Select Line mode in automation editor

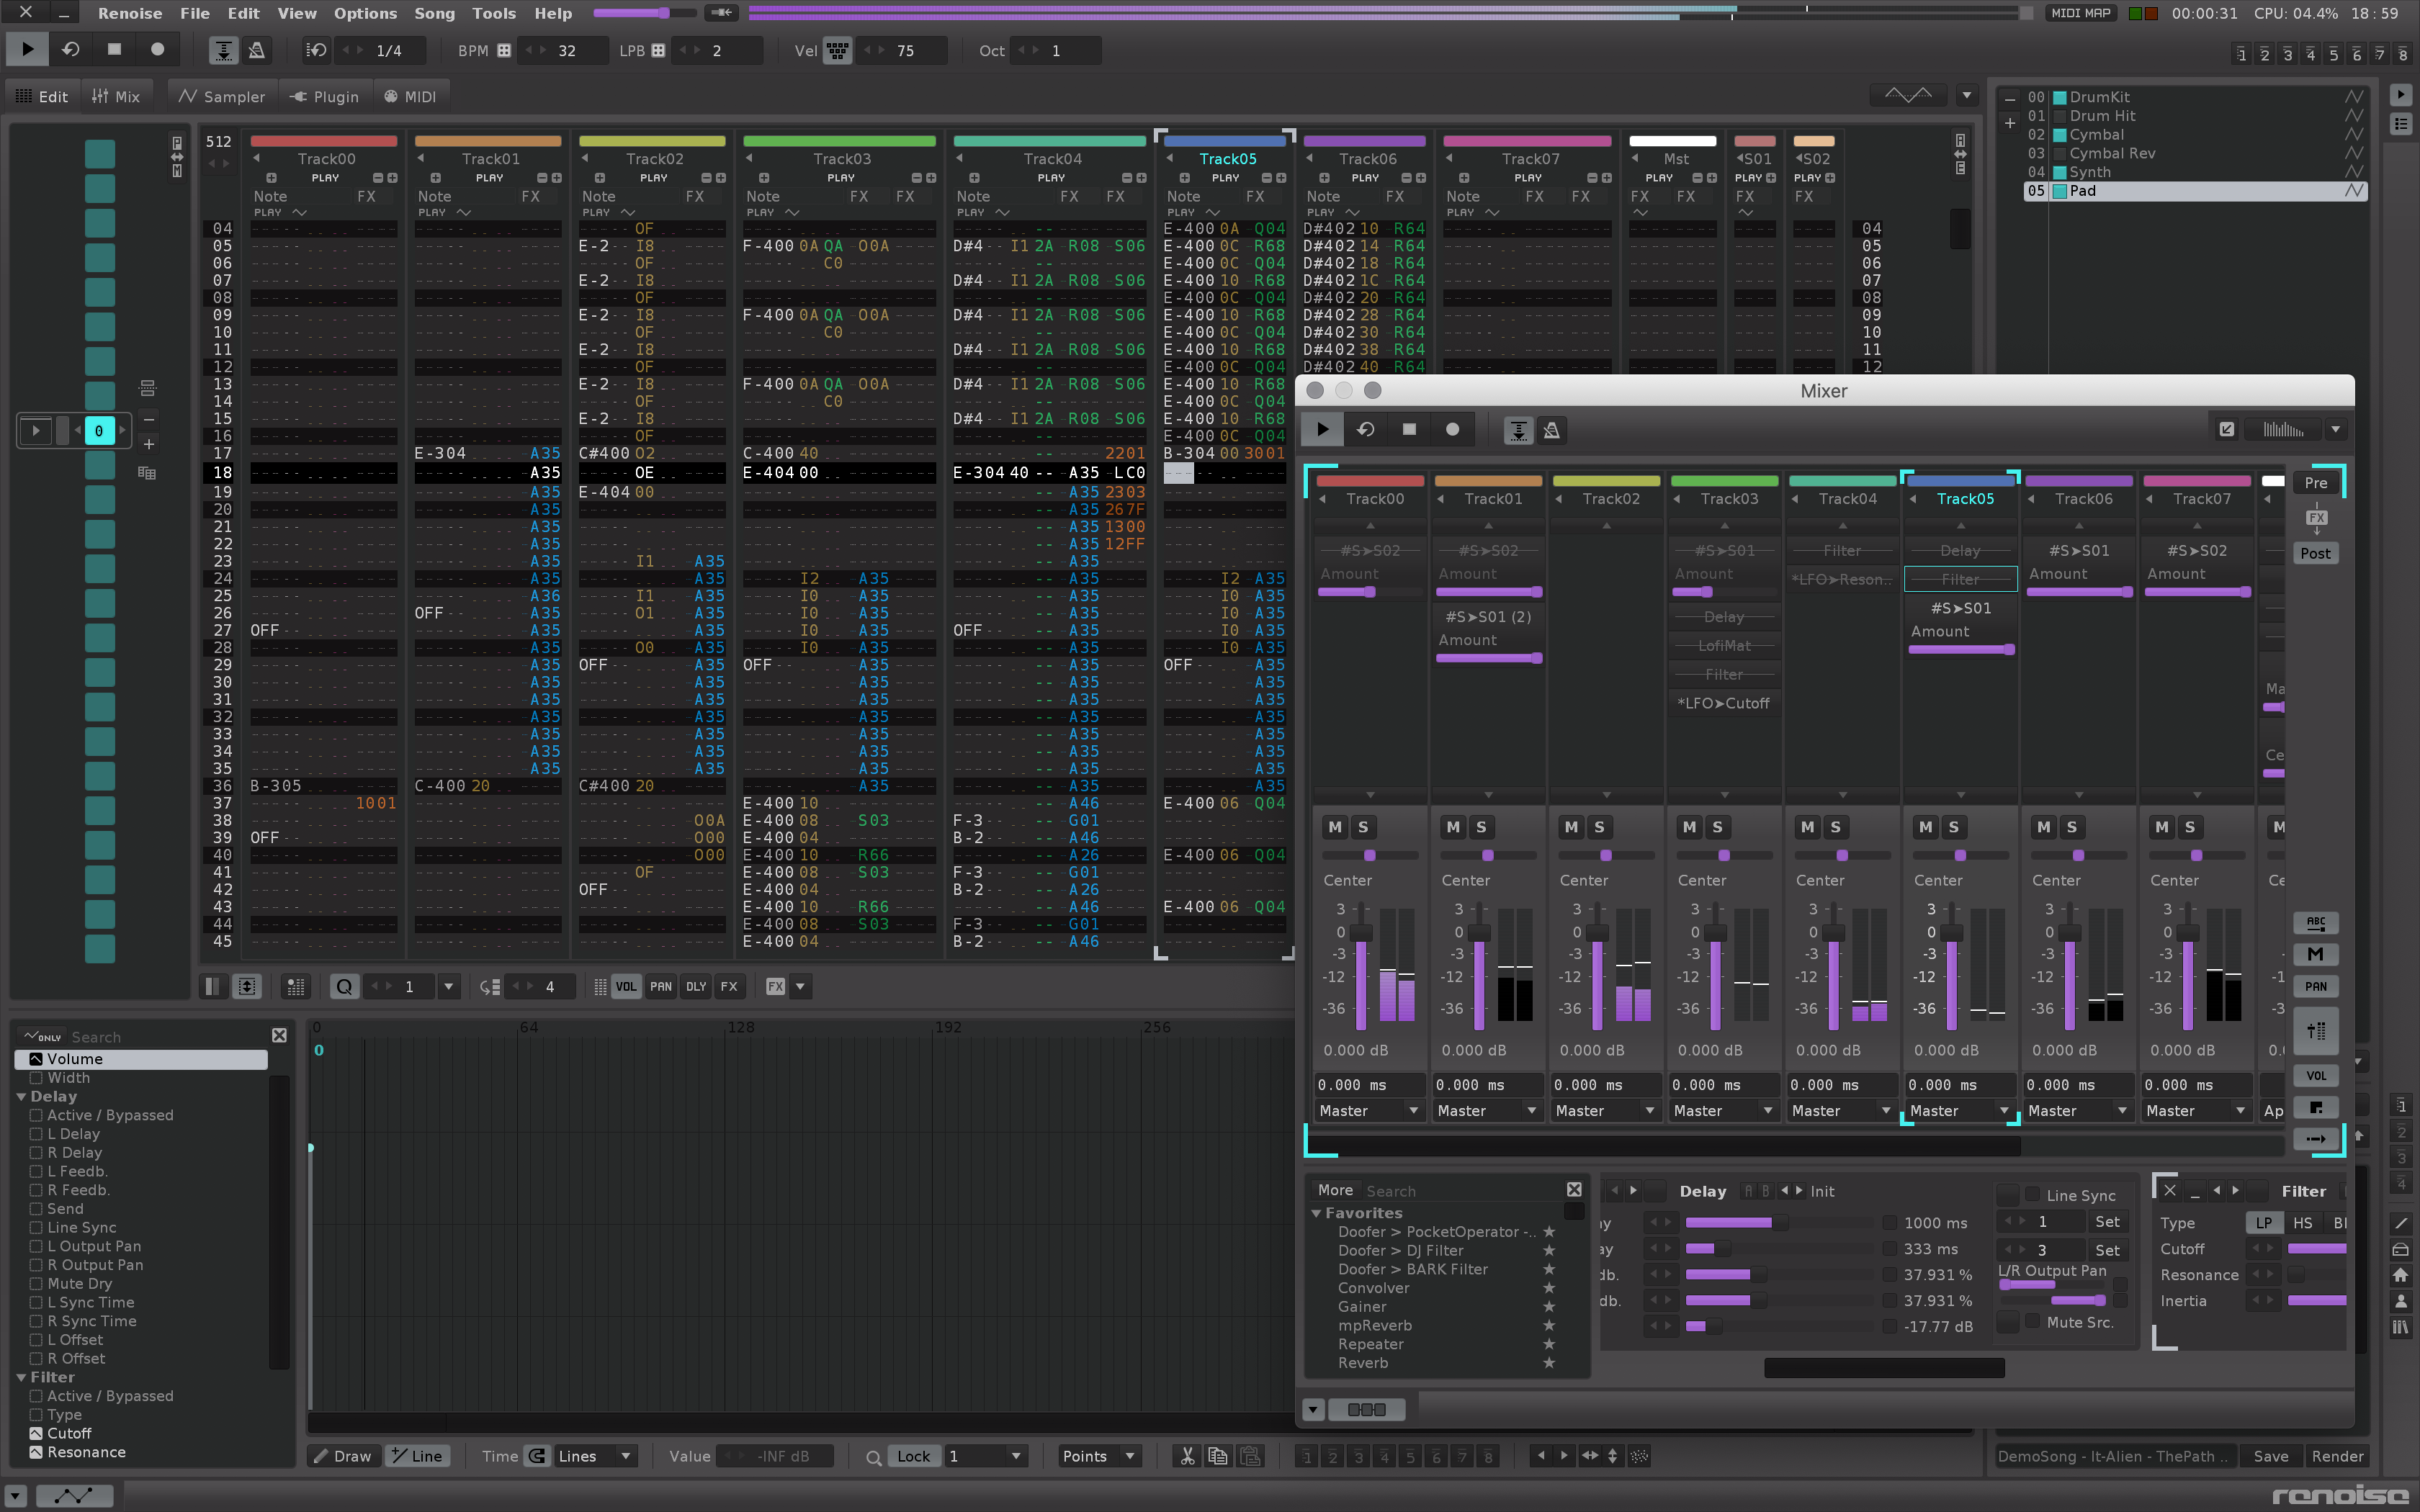(416, 1455)
